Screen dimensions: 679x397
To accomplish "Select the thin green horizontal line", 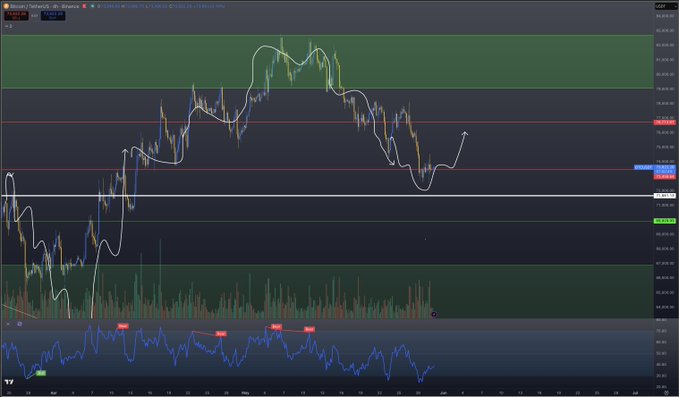I will 327,221.
